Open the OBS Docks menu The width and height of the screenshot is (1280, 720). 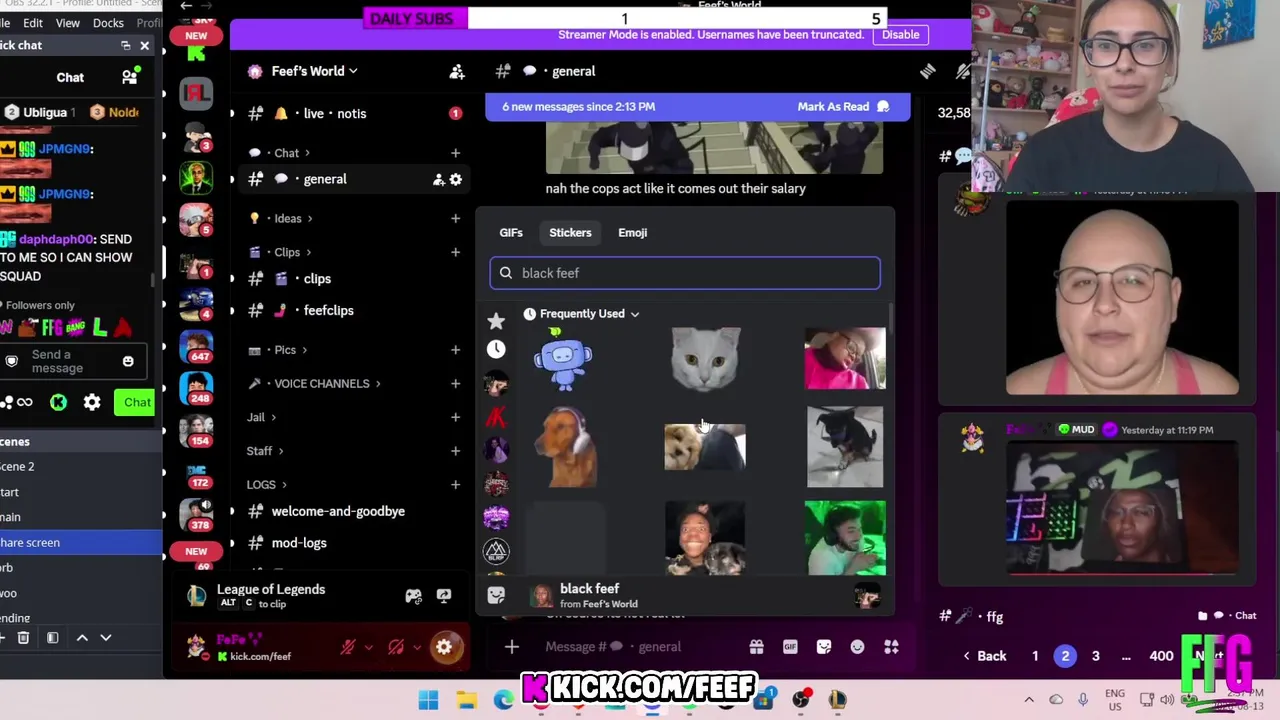[108, 23]
